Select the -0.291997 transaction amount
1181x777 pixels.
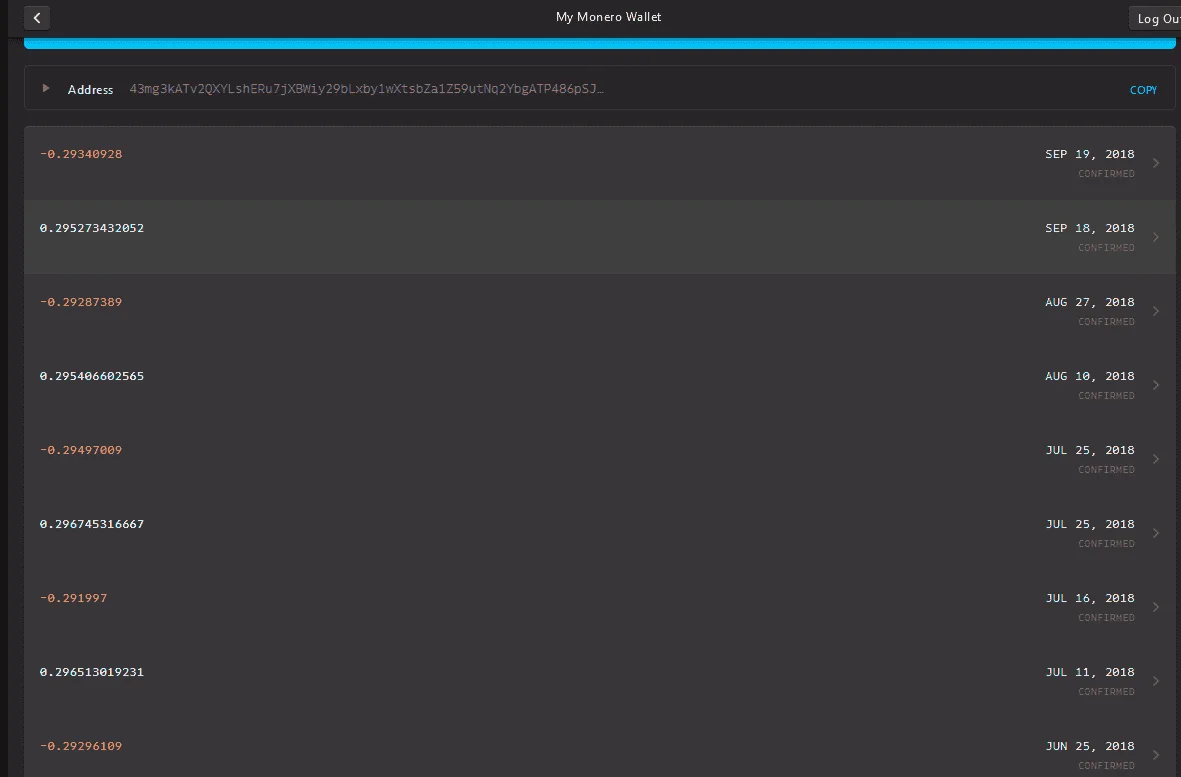point(73,598)
